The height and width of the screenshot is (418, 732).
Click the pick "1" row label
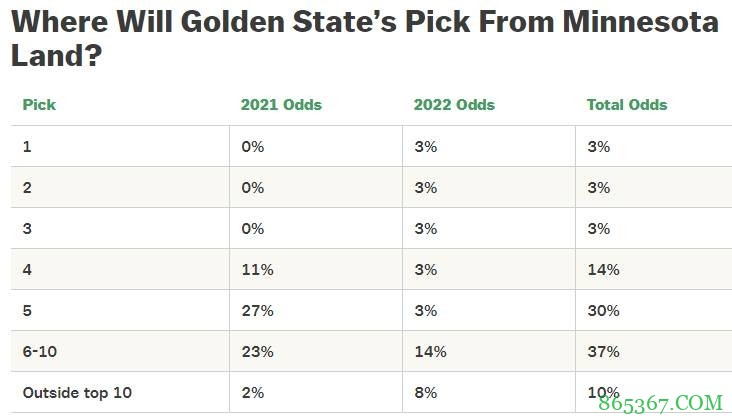pos(27,146)
